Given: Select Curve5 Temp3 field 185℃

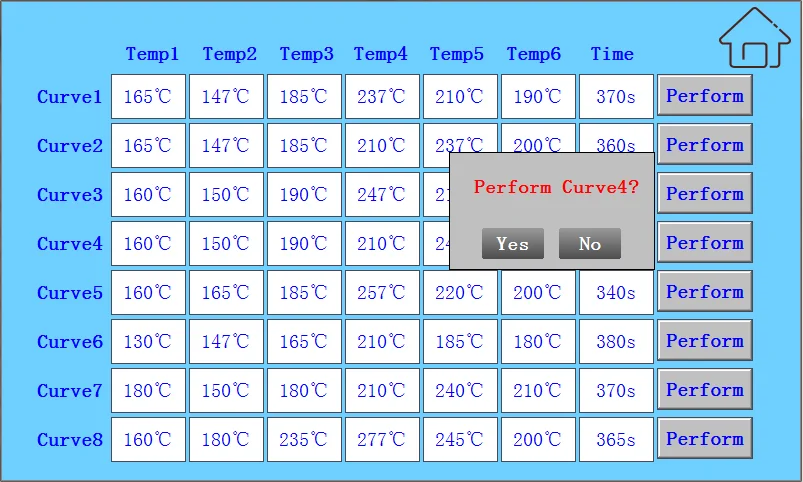Looking at the screenshot, I should coord(304,292).
